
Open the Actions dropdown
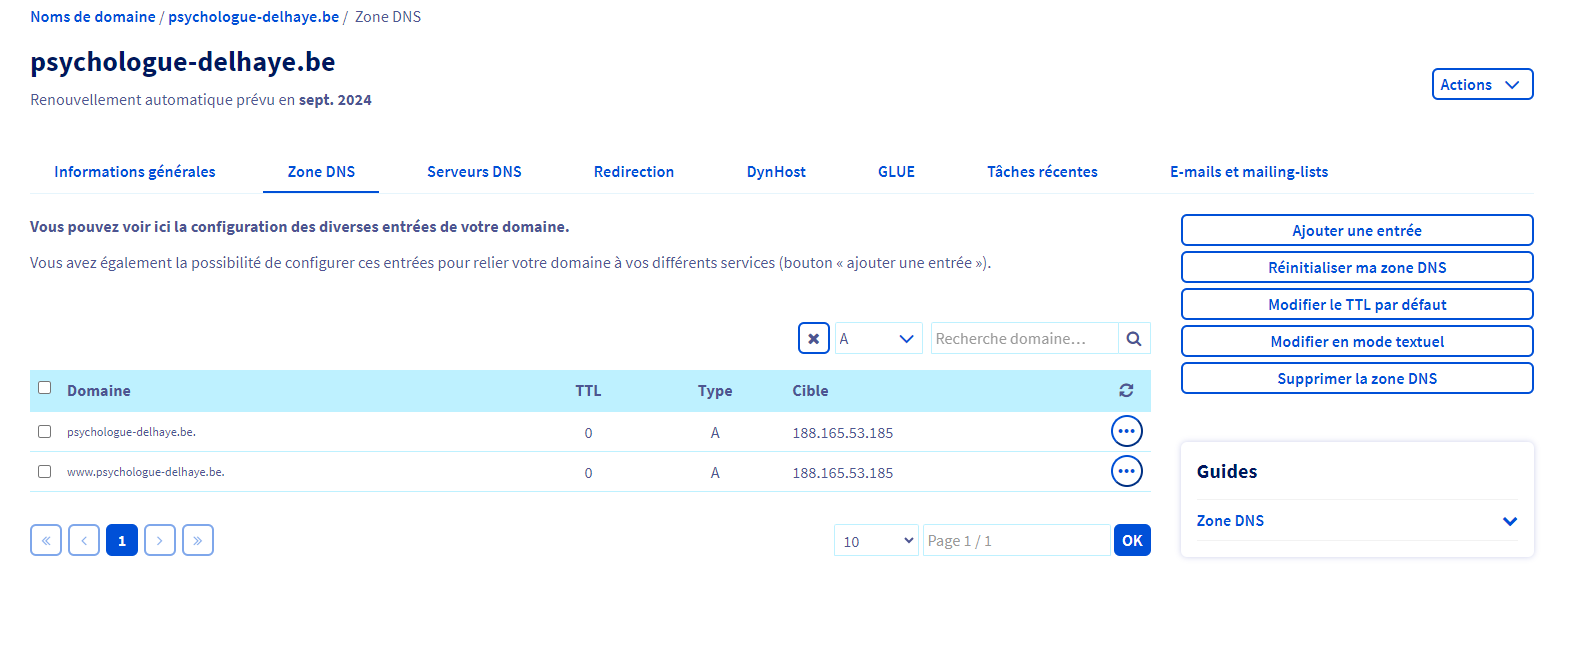pos(1481,85)
